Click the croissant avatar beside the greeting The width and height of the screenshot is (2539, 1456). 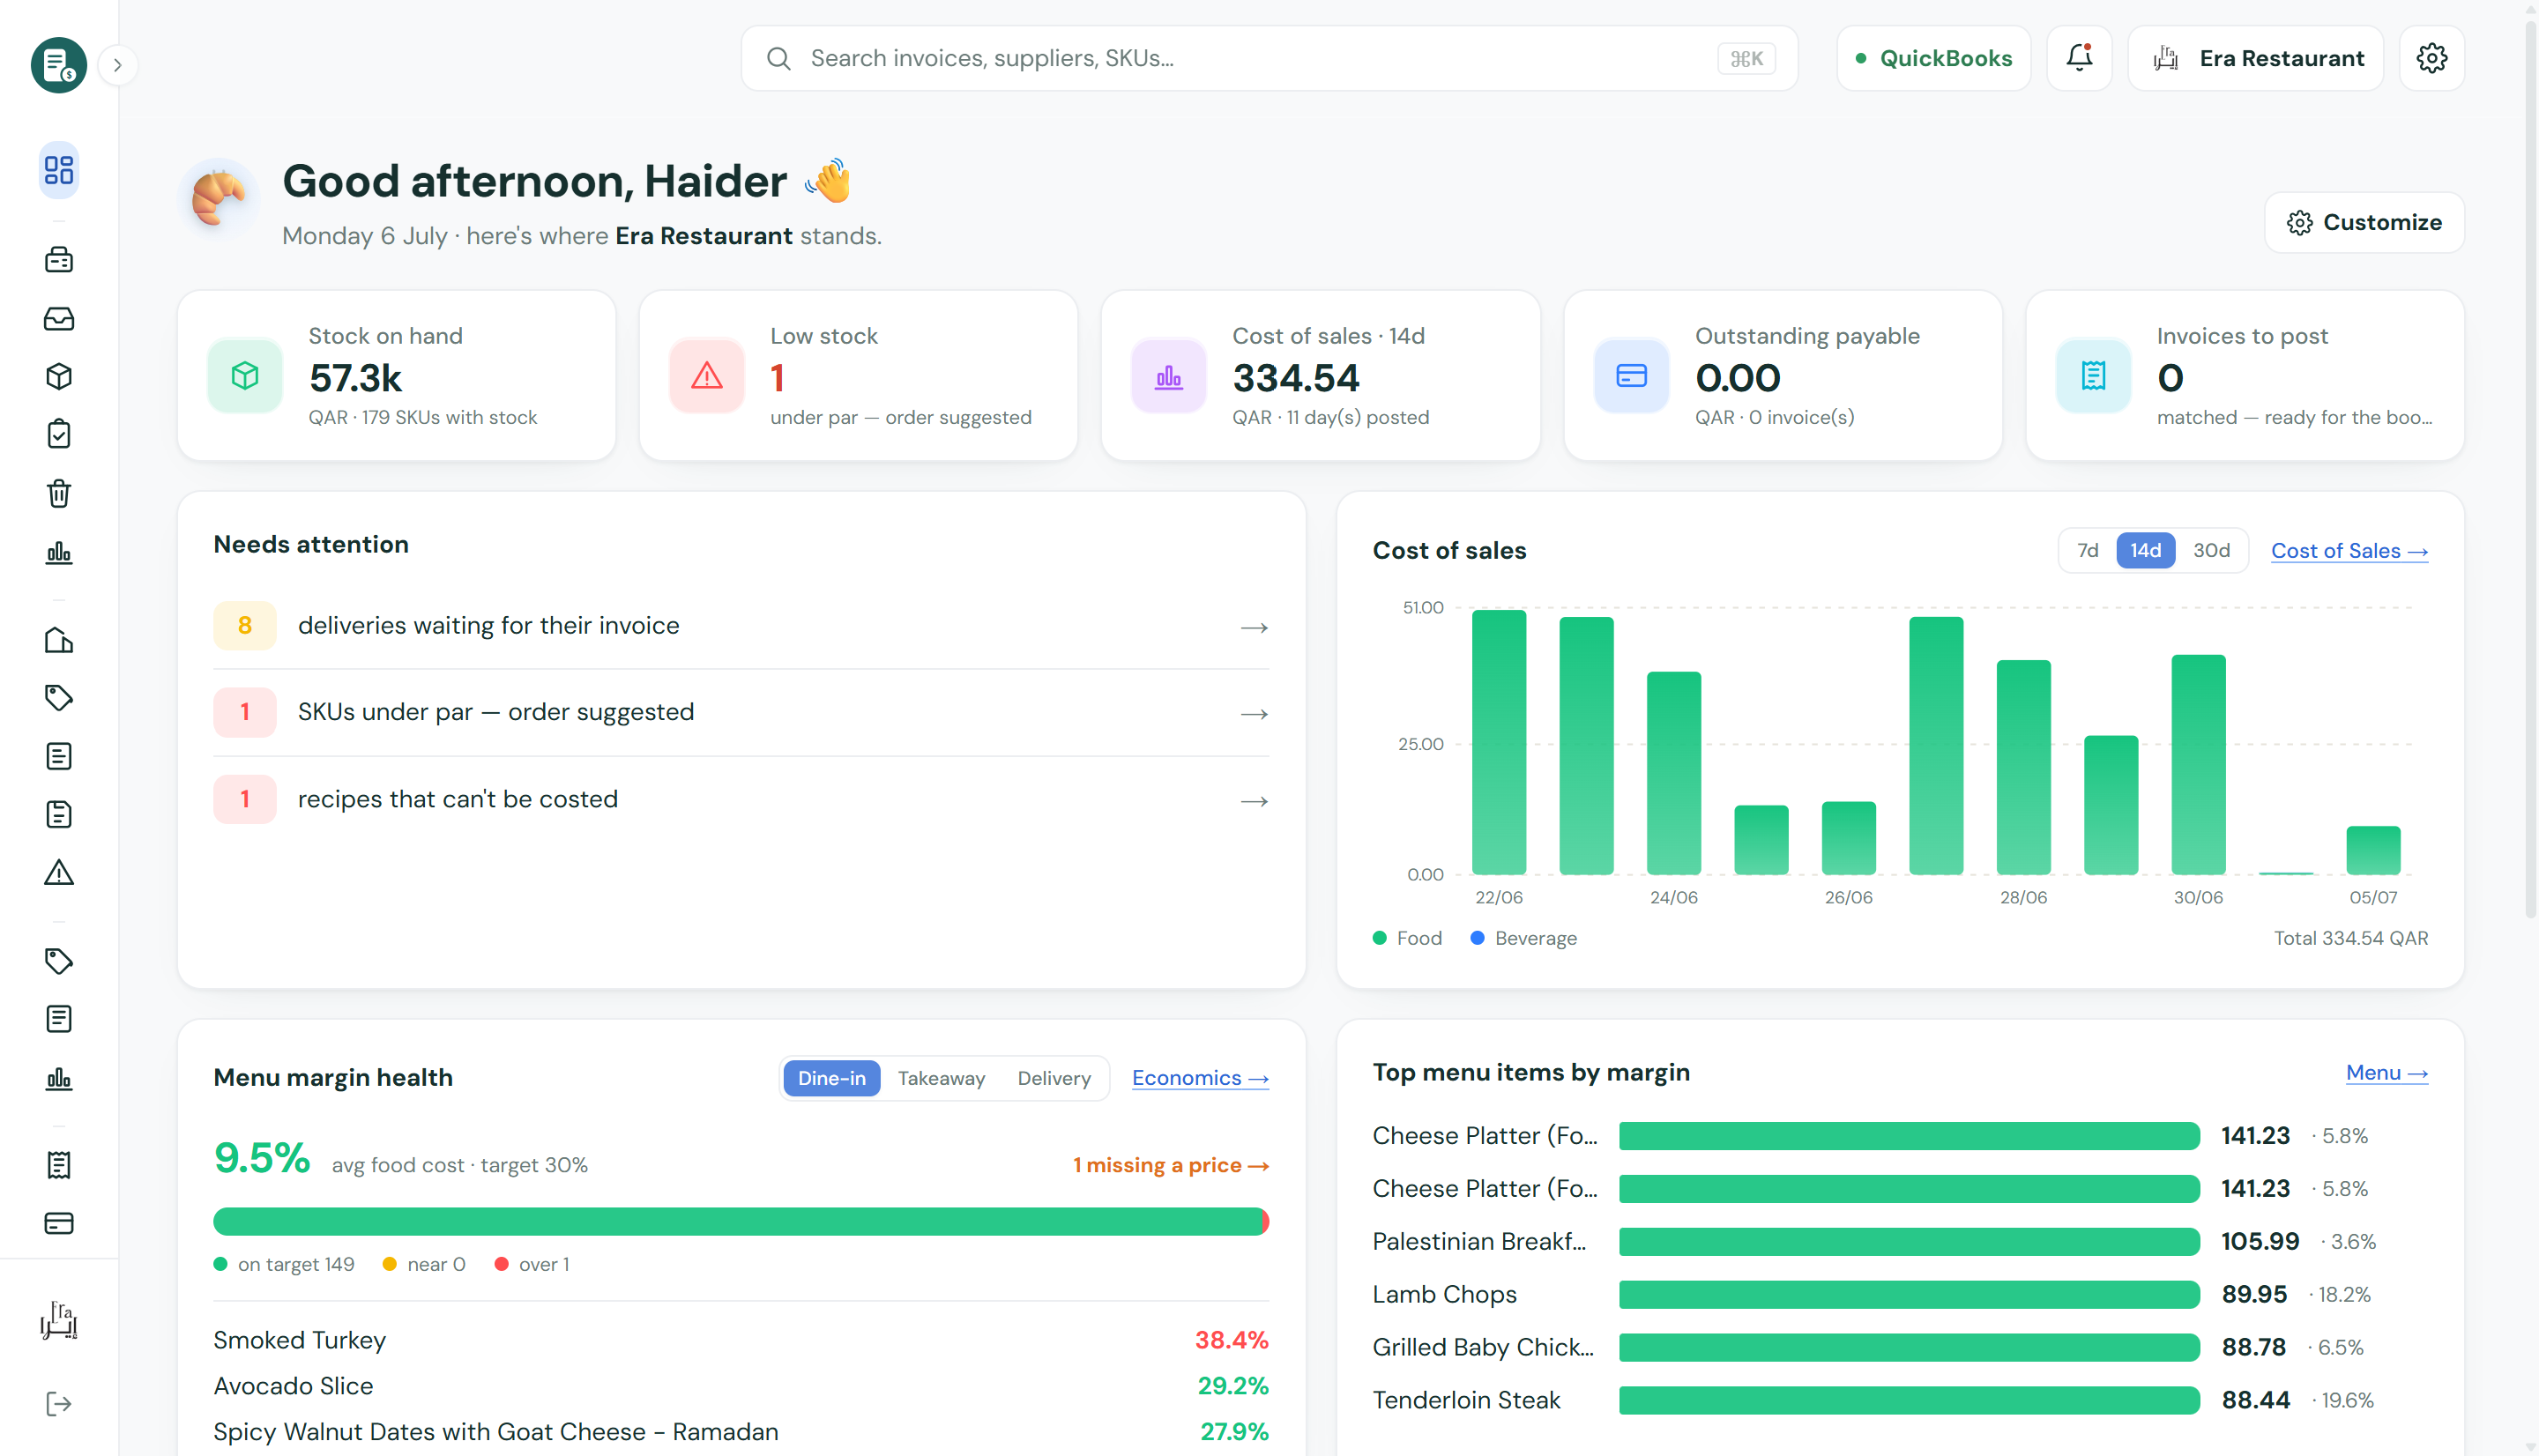click(x=219, y=198)
